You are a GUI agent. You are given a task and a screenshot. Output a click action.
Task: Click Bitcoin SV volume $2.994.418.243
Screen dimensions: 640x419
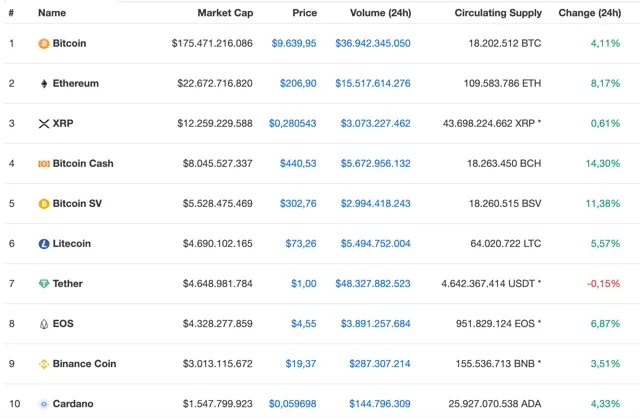tap(376, 203)
